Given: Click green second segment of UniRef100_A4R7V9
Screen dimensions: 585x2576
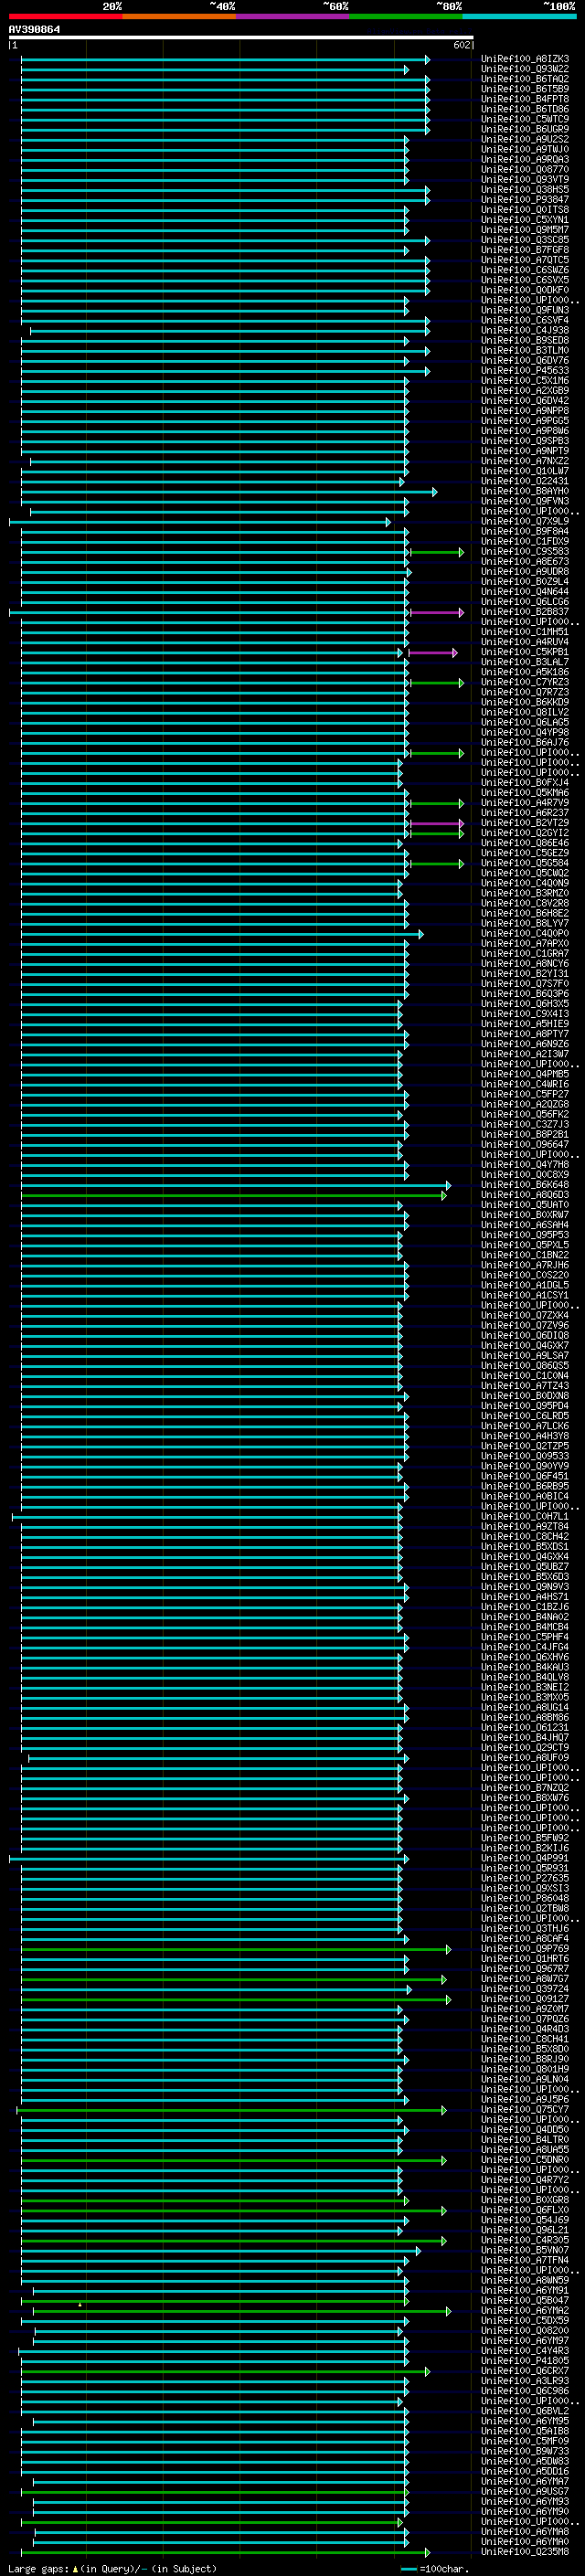Looking at the screenshot, I should pos(437,803).
